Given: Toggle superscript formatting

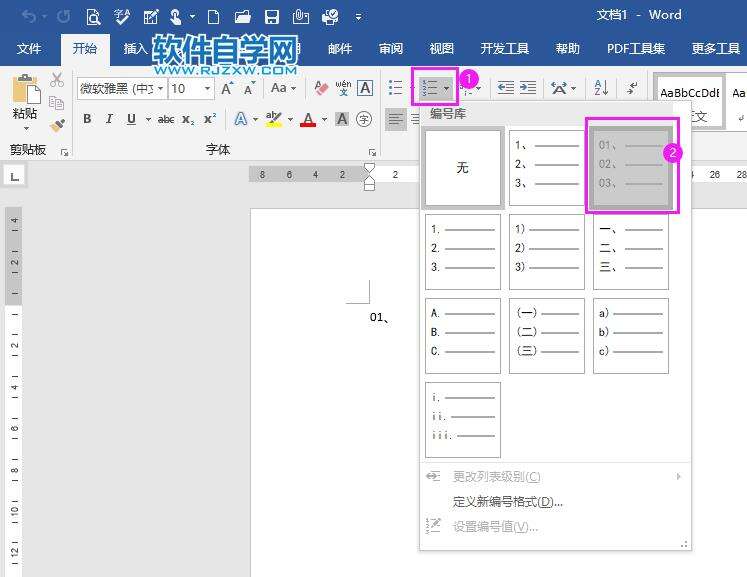Looking at the screenshot, I should [210, 119].
